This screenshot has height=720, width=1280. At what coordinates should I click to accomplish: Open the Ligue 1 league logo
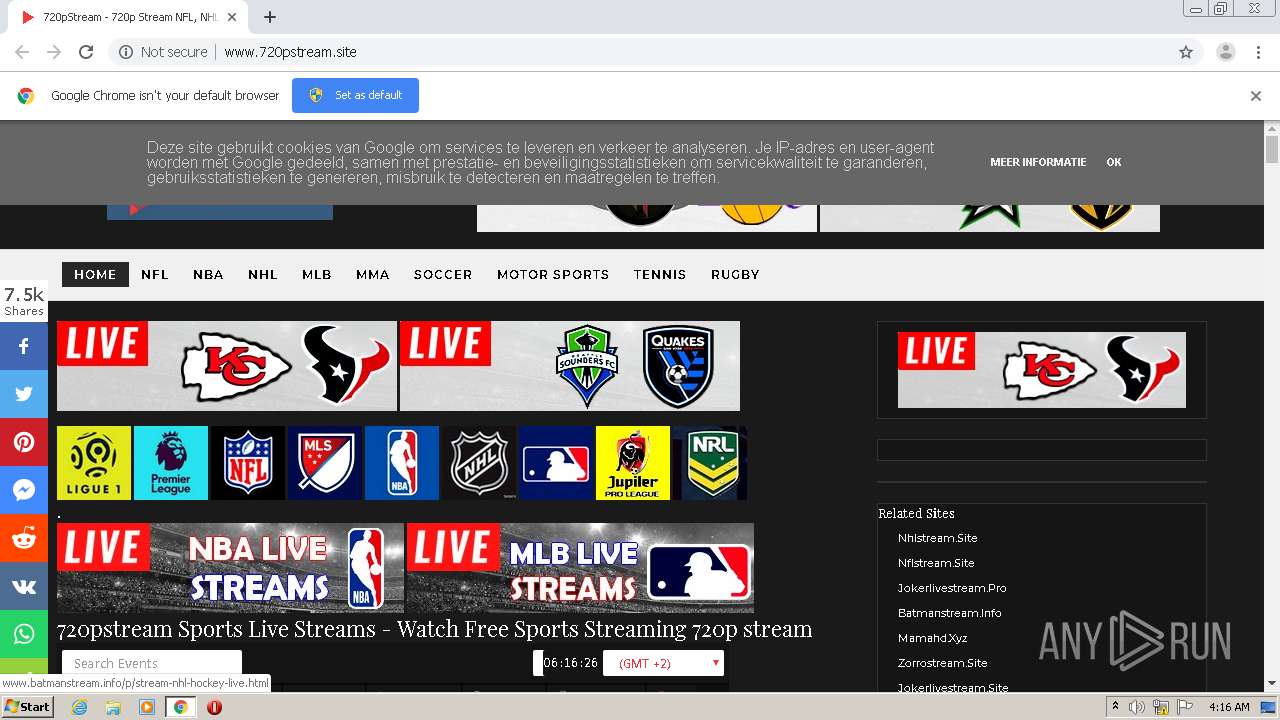pyautogui.click(x=94, y=463)
